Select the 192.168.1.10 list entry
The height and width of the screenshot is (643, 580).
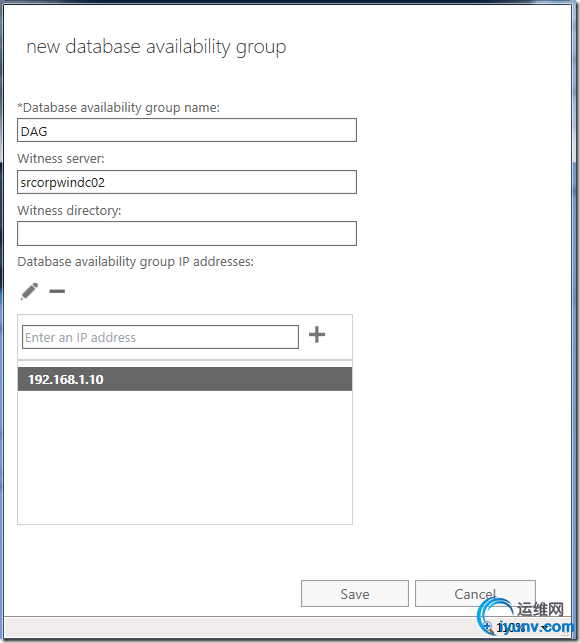tap(185, 379)
